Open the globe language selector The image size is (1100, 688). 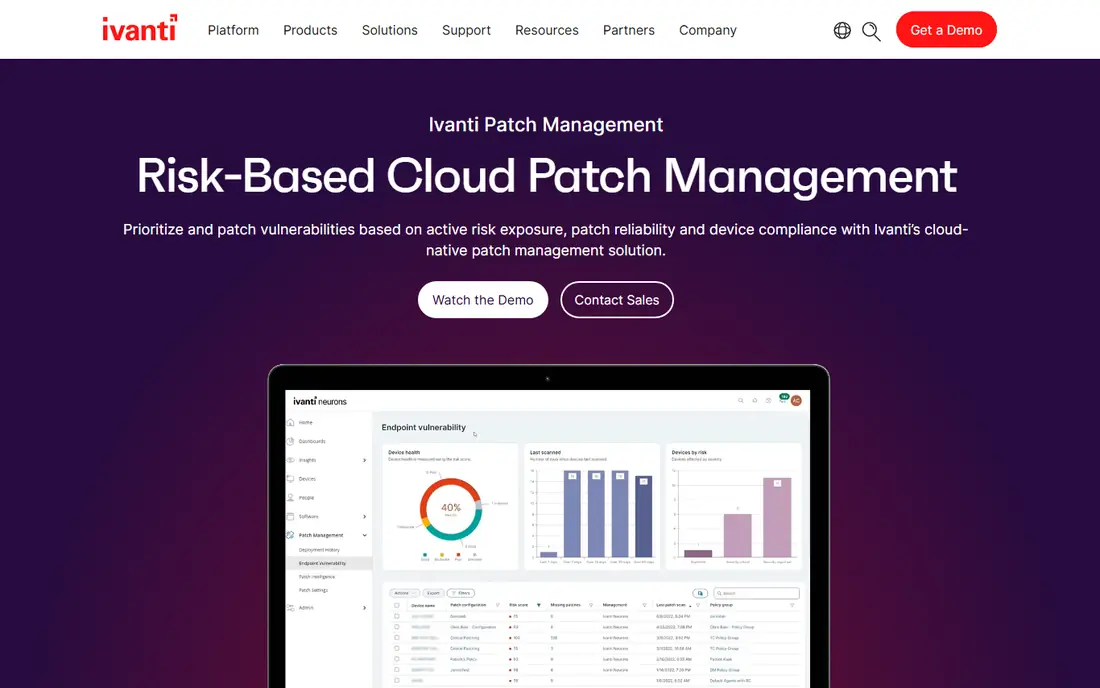tap(842, 30)
